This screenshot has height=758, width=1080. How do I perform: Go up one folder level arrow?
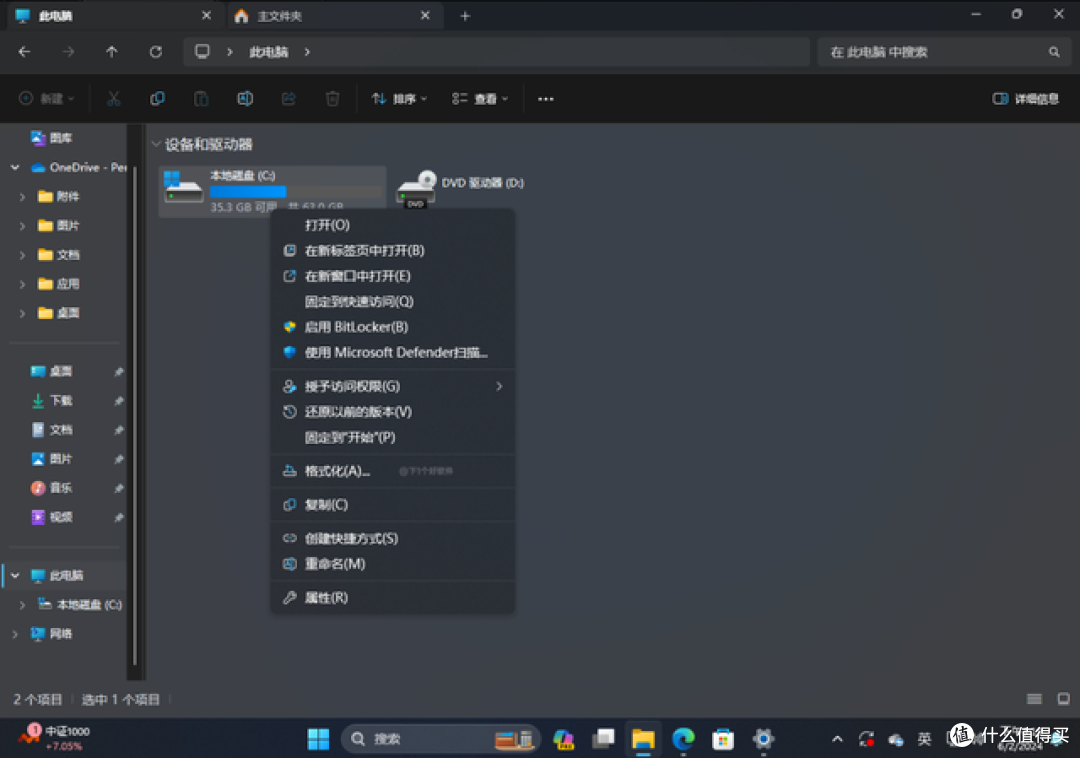tap(111, 52)
